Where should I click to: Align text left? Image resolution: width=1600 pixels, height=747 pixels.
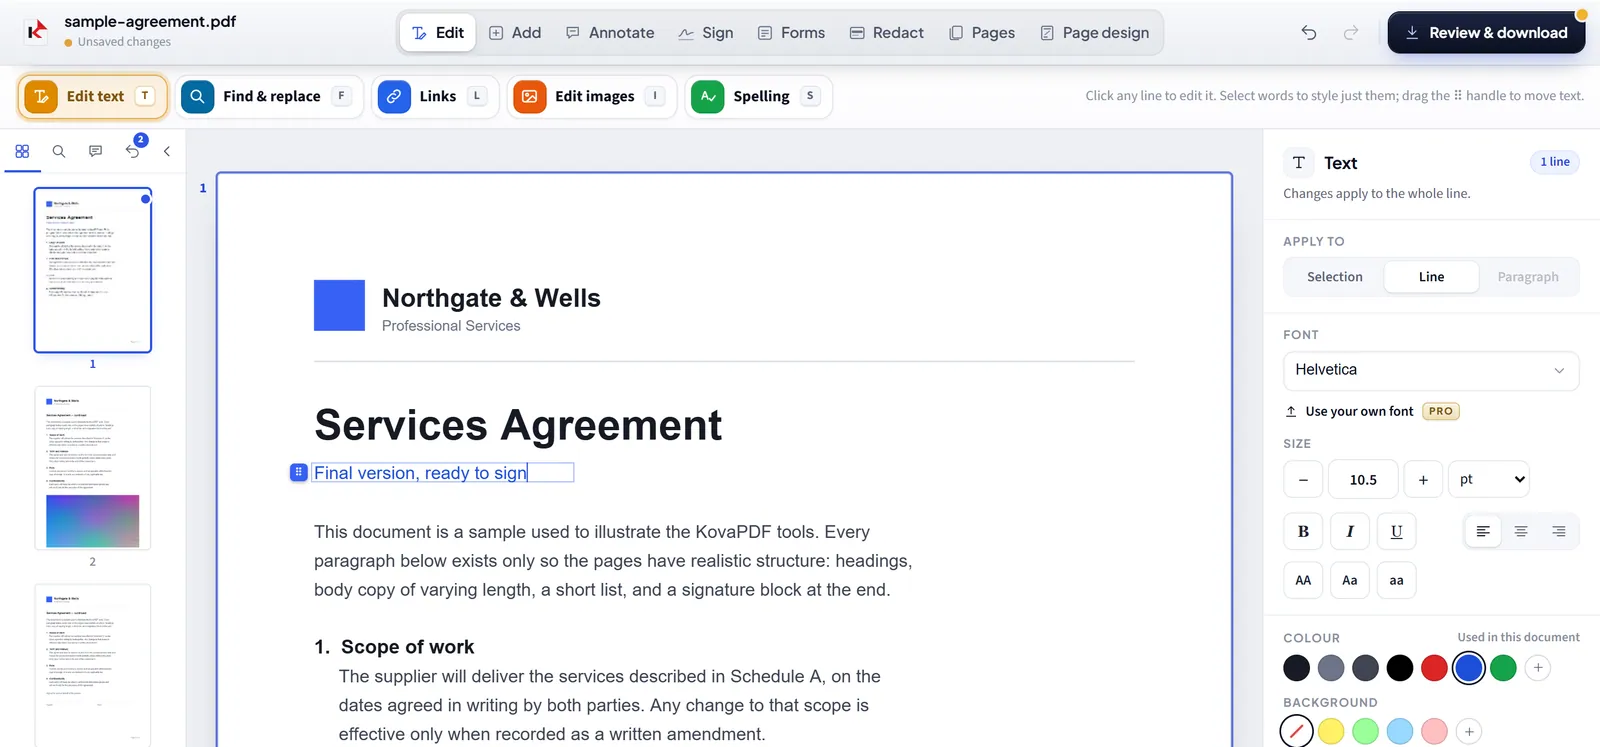(1483, 532)
